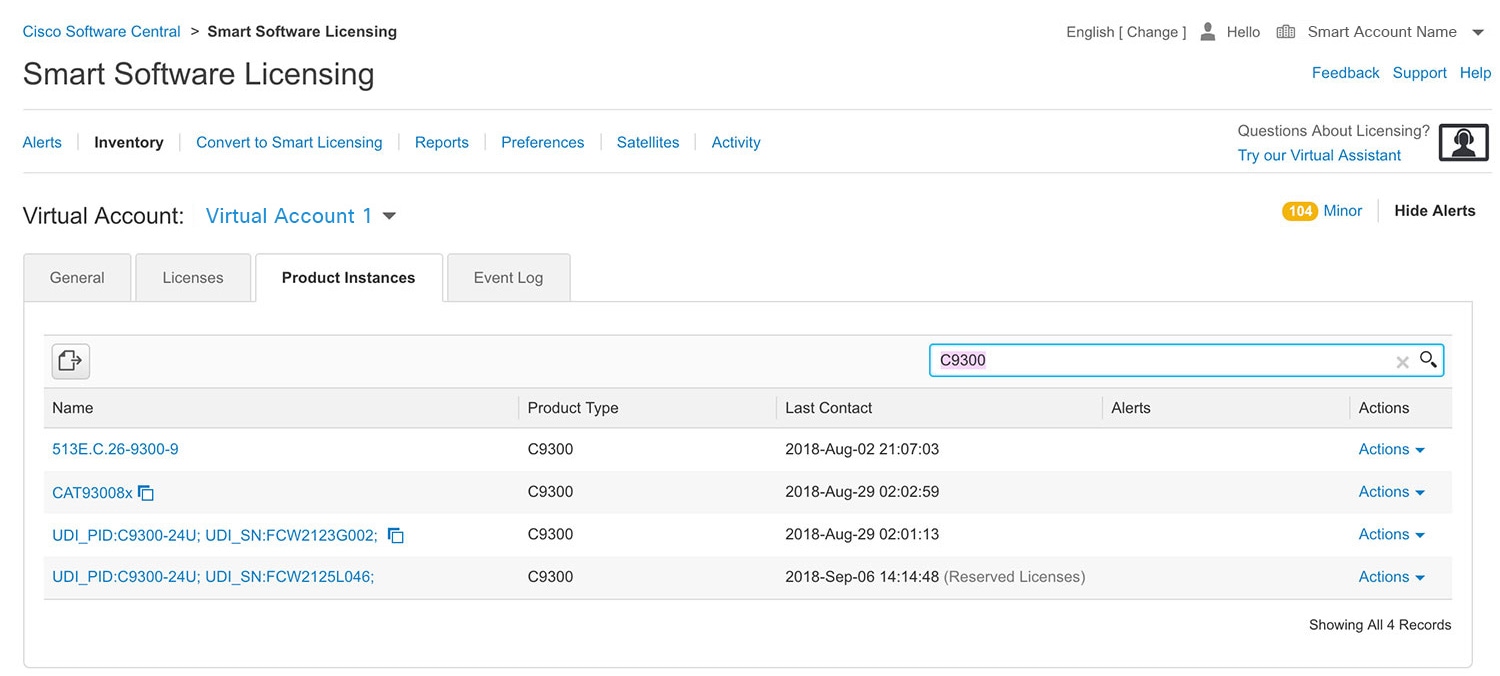
Task: Open Convert to Smart Licensing
Action: [289, 142]
